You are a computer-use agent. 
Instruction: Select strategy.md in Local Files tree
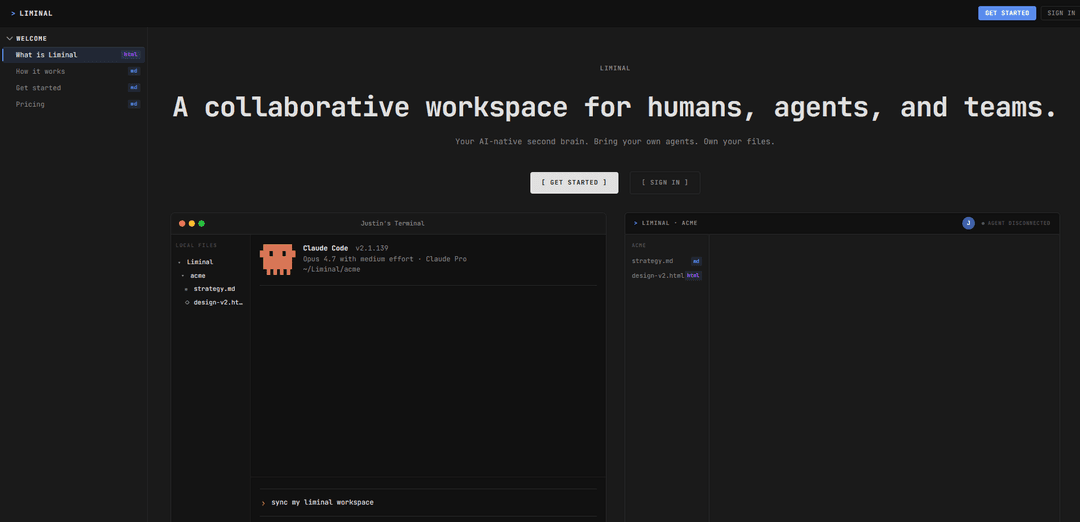tap(212, 289)
